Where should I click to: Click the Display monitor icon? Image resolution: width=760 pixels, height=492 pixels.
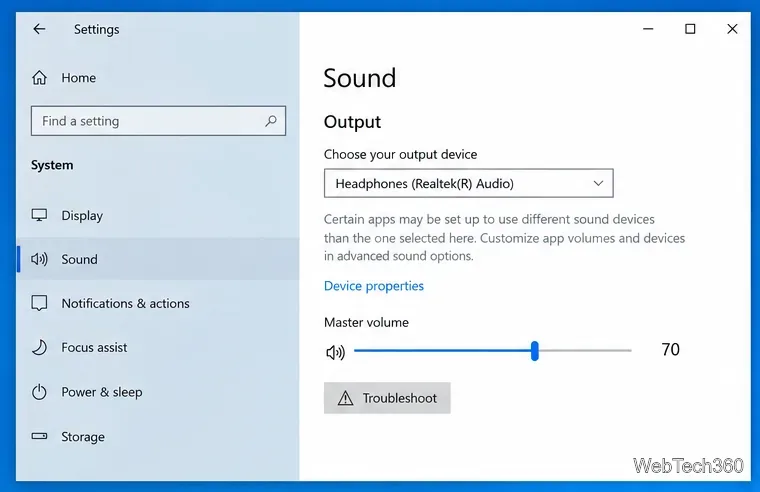(x=39, y=215)
